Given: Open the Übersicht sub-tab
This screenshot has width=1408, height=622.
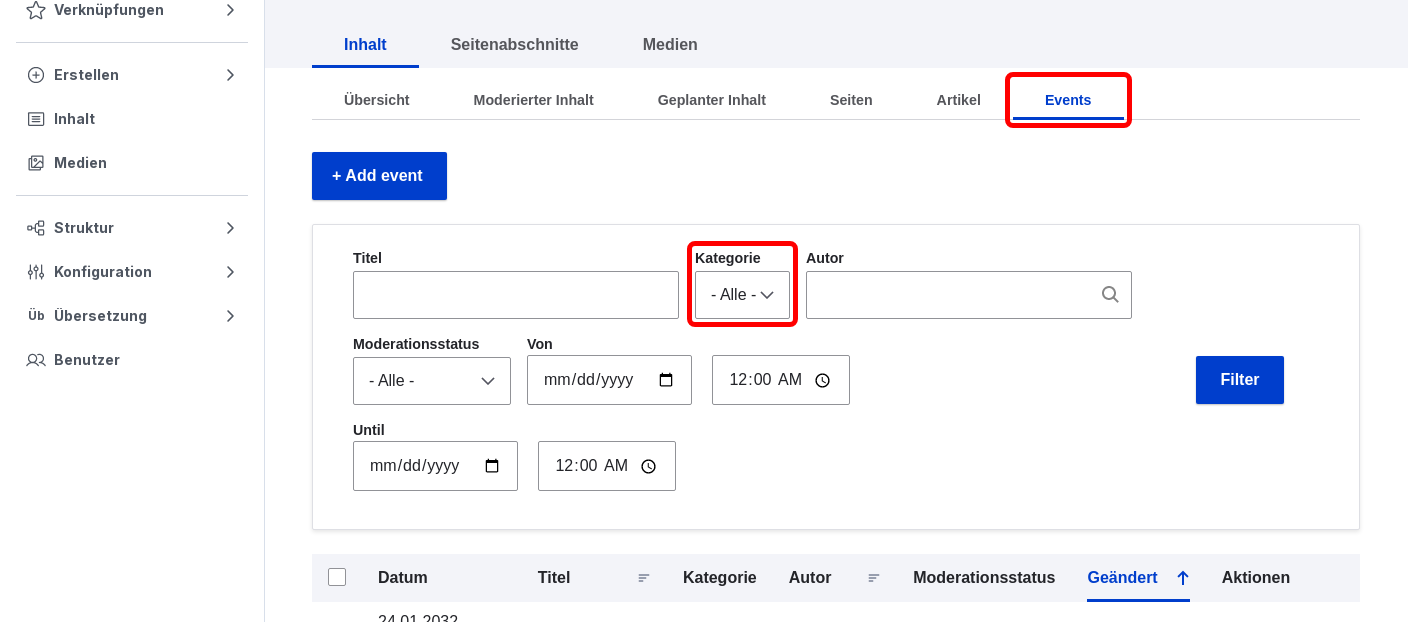Looking at the screenshot, I should [377, 100].
